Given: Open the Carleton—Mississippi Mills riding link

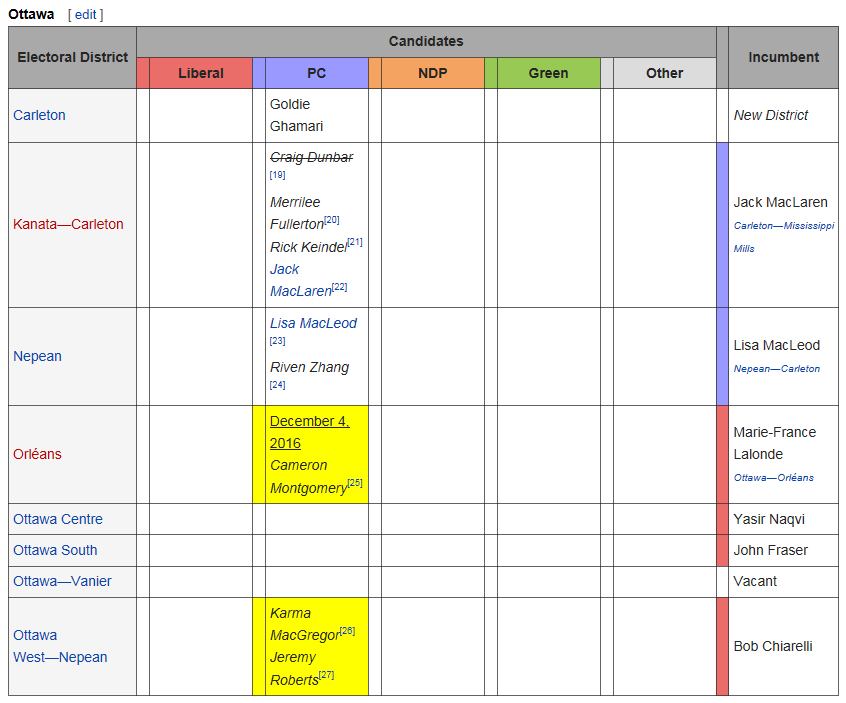Looking at the screenshot, I should click(x=783, y=226).
